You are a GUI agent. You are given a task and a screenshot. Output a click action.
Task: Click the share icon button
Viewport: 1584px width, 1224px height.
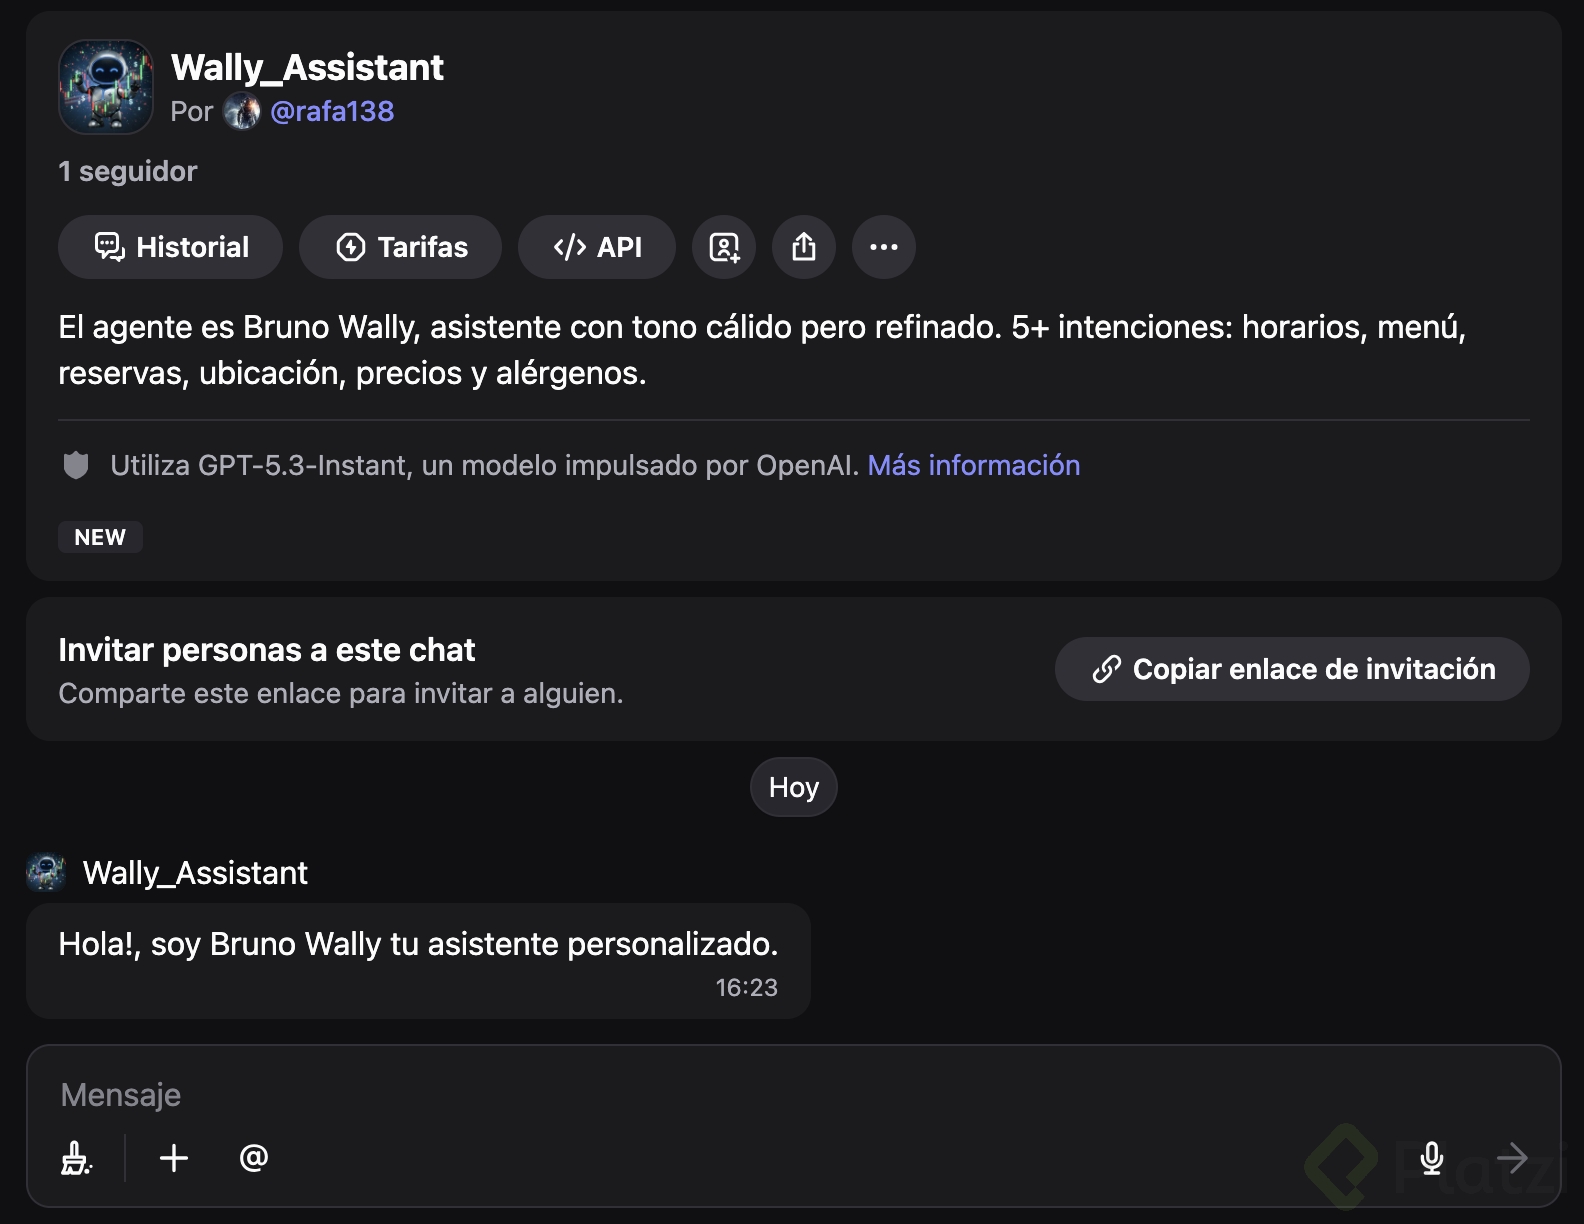804,247
